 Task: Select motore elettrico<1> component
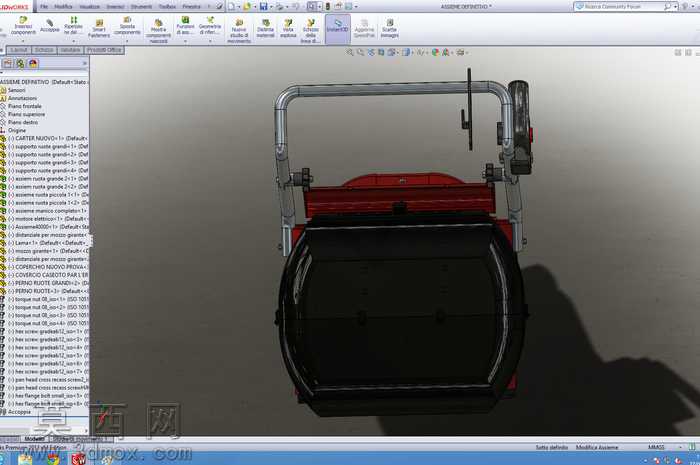tap(45, 219)
